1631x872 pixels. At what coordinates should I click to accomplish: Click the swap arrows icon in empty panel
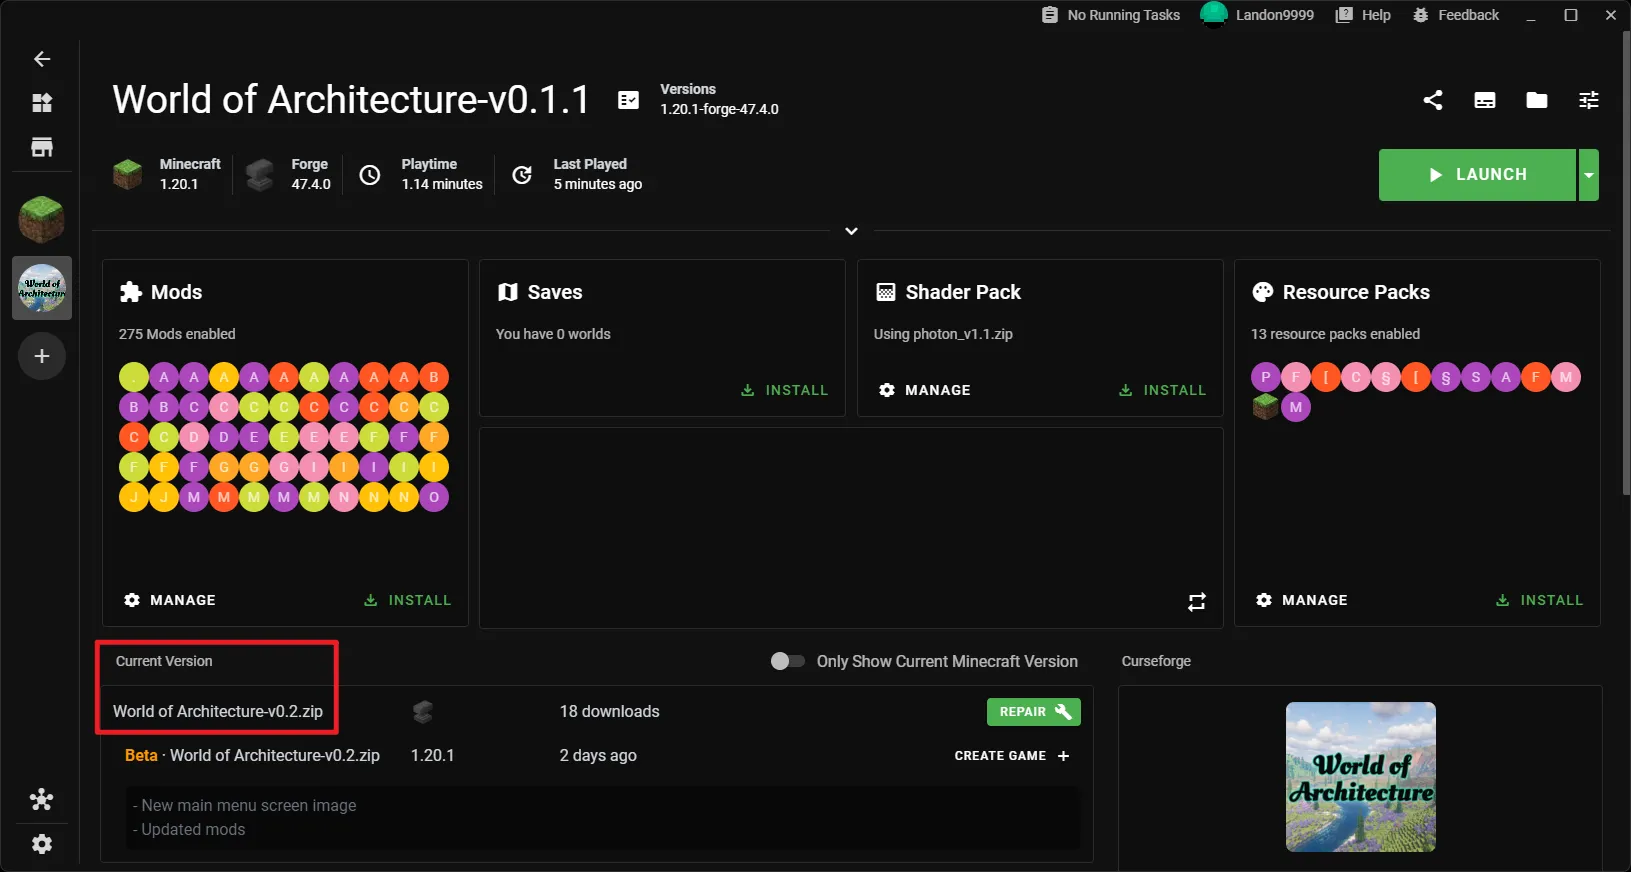[x=1197, y=602]
